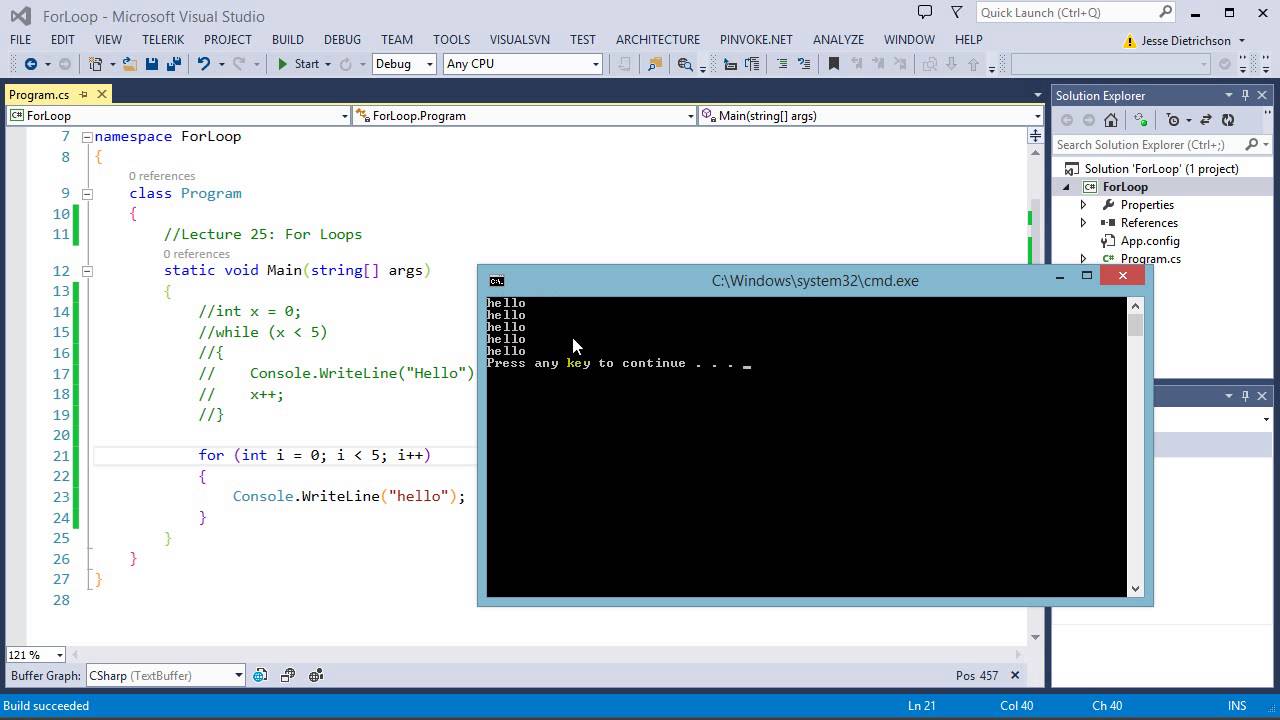Image resolution: width=1280 pixels, height=720 pixels.
Task: Close the Buffer Graph bar
Action: [1014, 676]
